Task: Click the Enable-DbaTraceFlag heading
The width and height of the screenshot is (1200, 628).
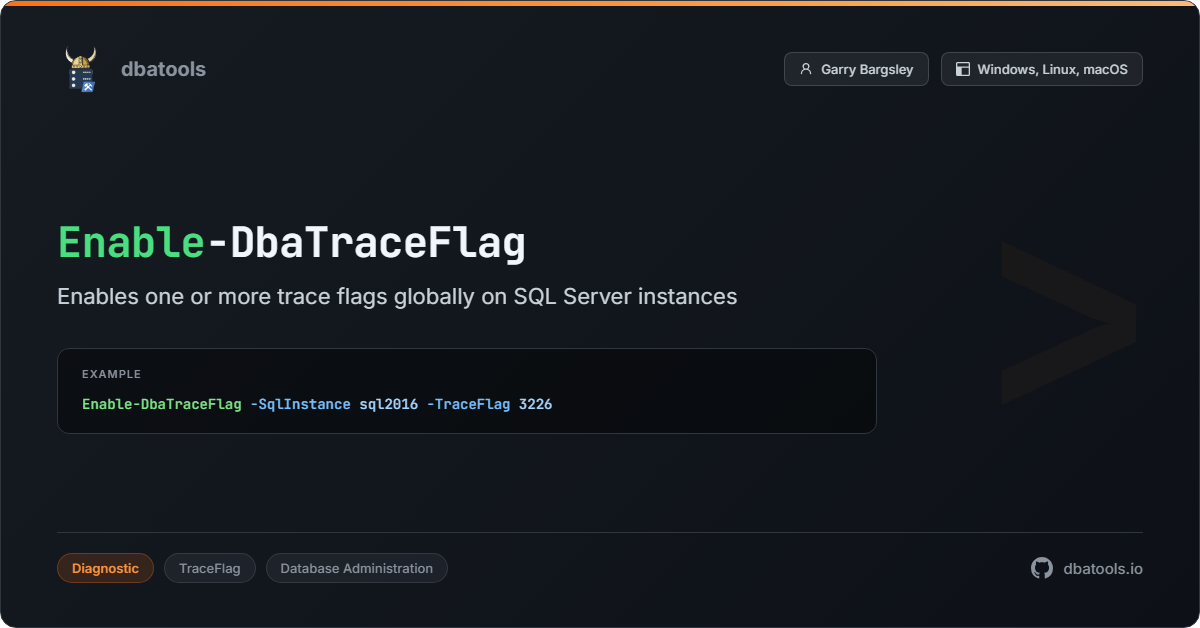Action: pos(291,244)
